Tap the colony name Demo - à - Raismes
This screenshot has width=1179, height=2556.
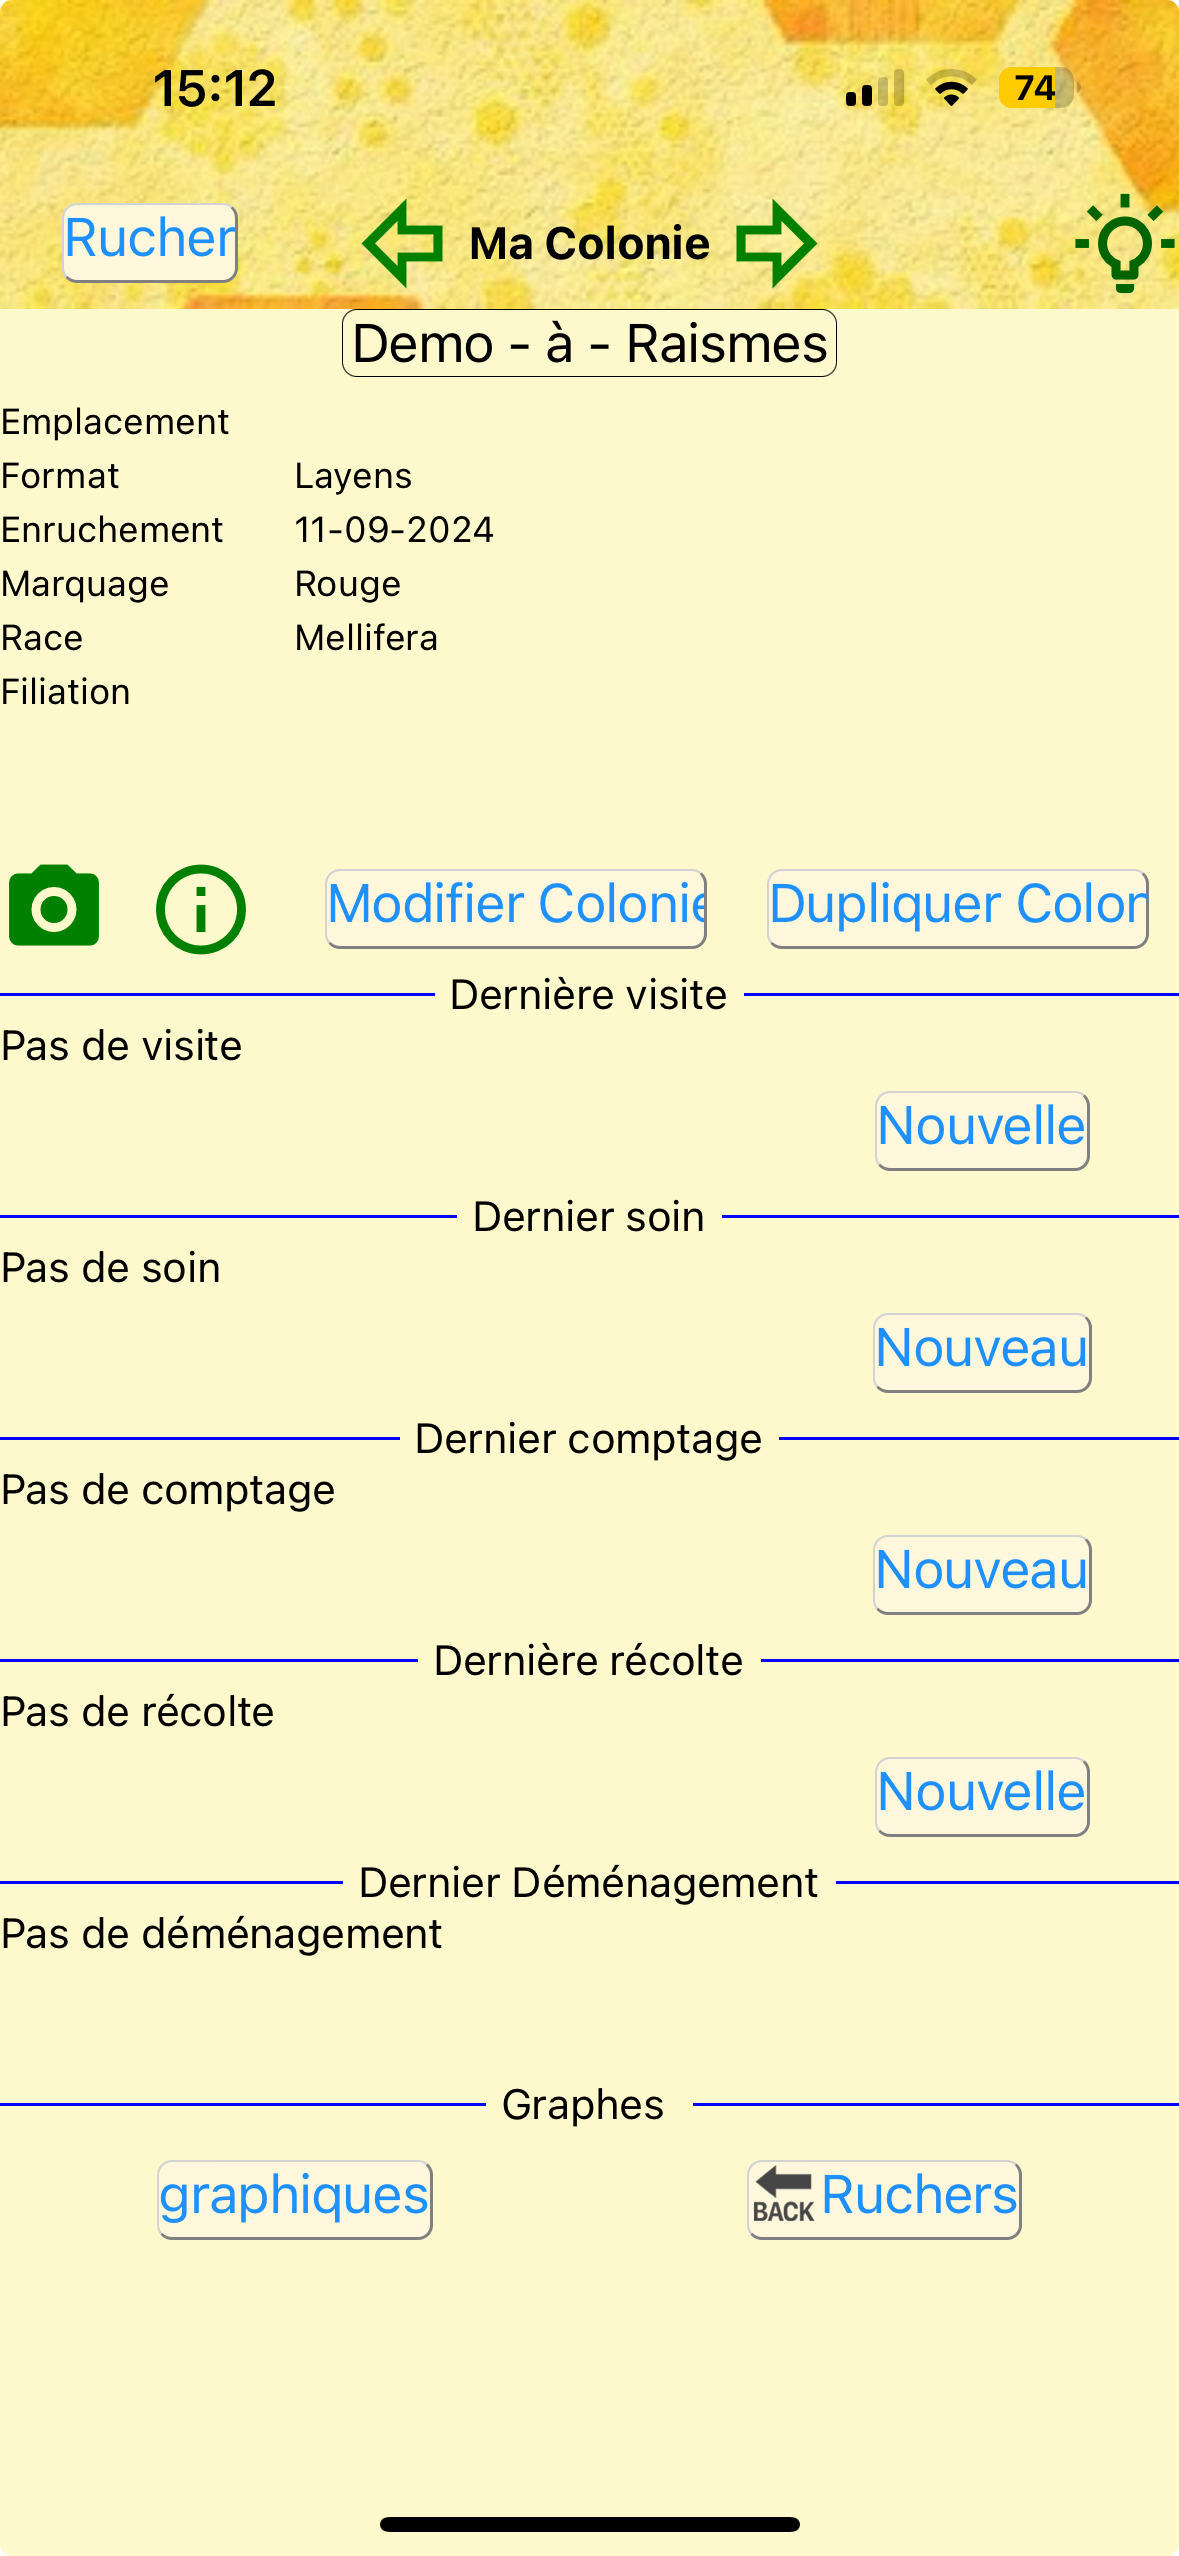[x=589, y=344]
